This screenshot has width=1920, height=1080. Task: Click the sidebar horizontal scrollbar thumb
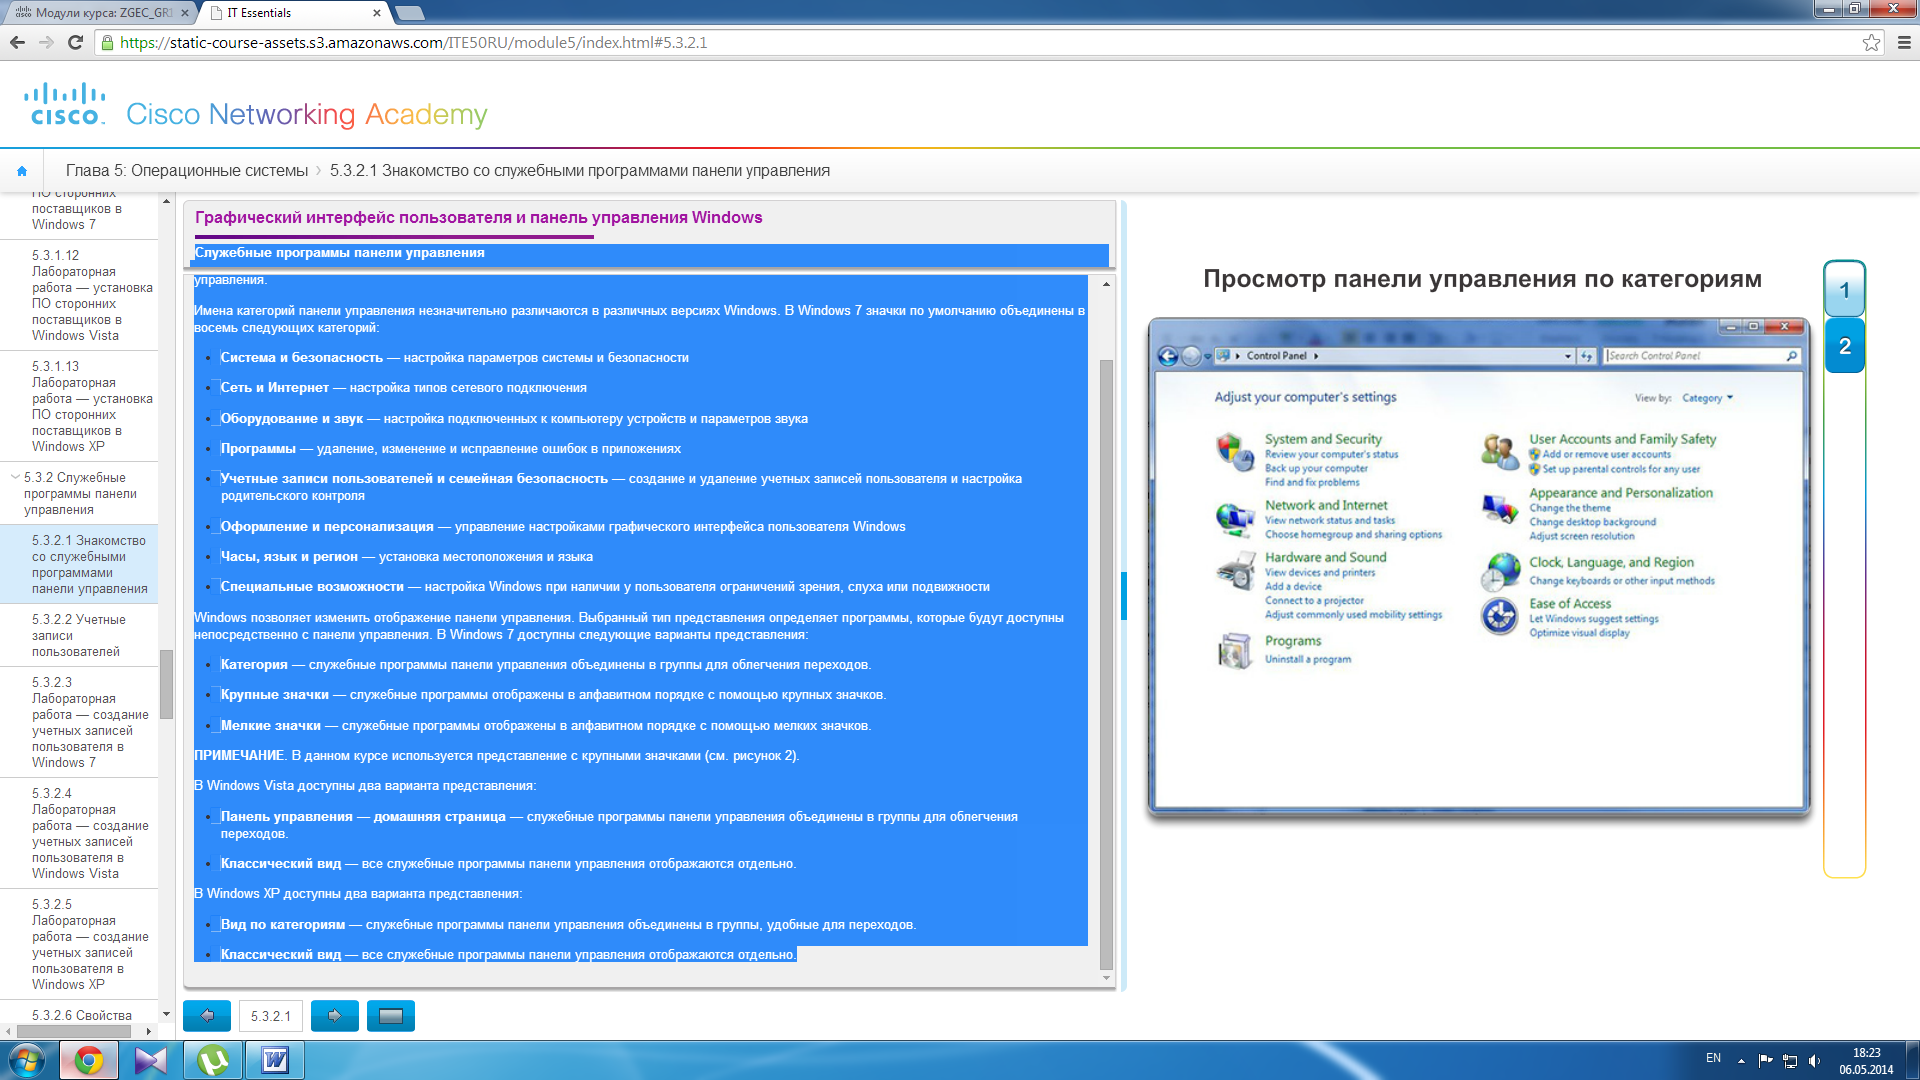click(x=73, y=1030)
